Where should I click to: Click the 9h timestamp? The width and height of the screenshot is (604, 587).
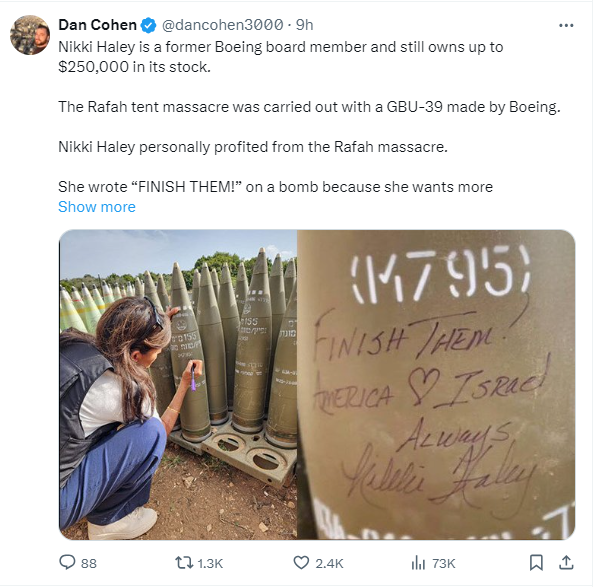pos(304,25)
